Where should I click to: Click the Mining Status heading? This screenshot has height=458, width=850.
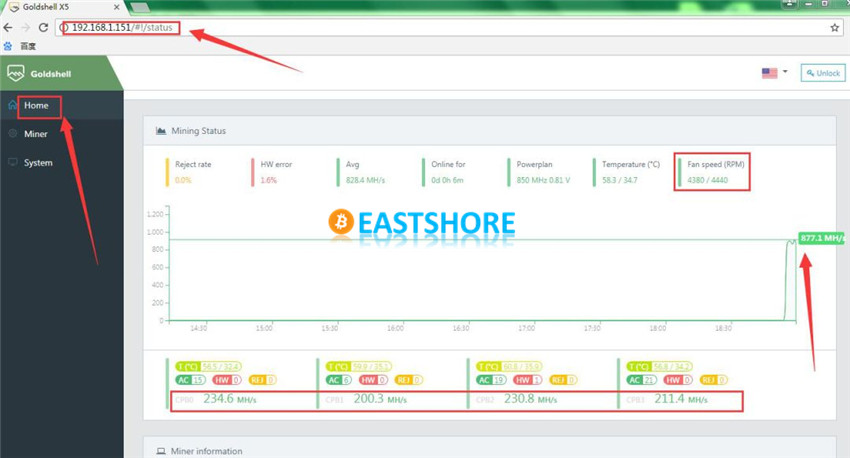pyautogui.click(x=198, y=131)
